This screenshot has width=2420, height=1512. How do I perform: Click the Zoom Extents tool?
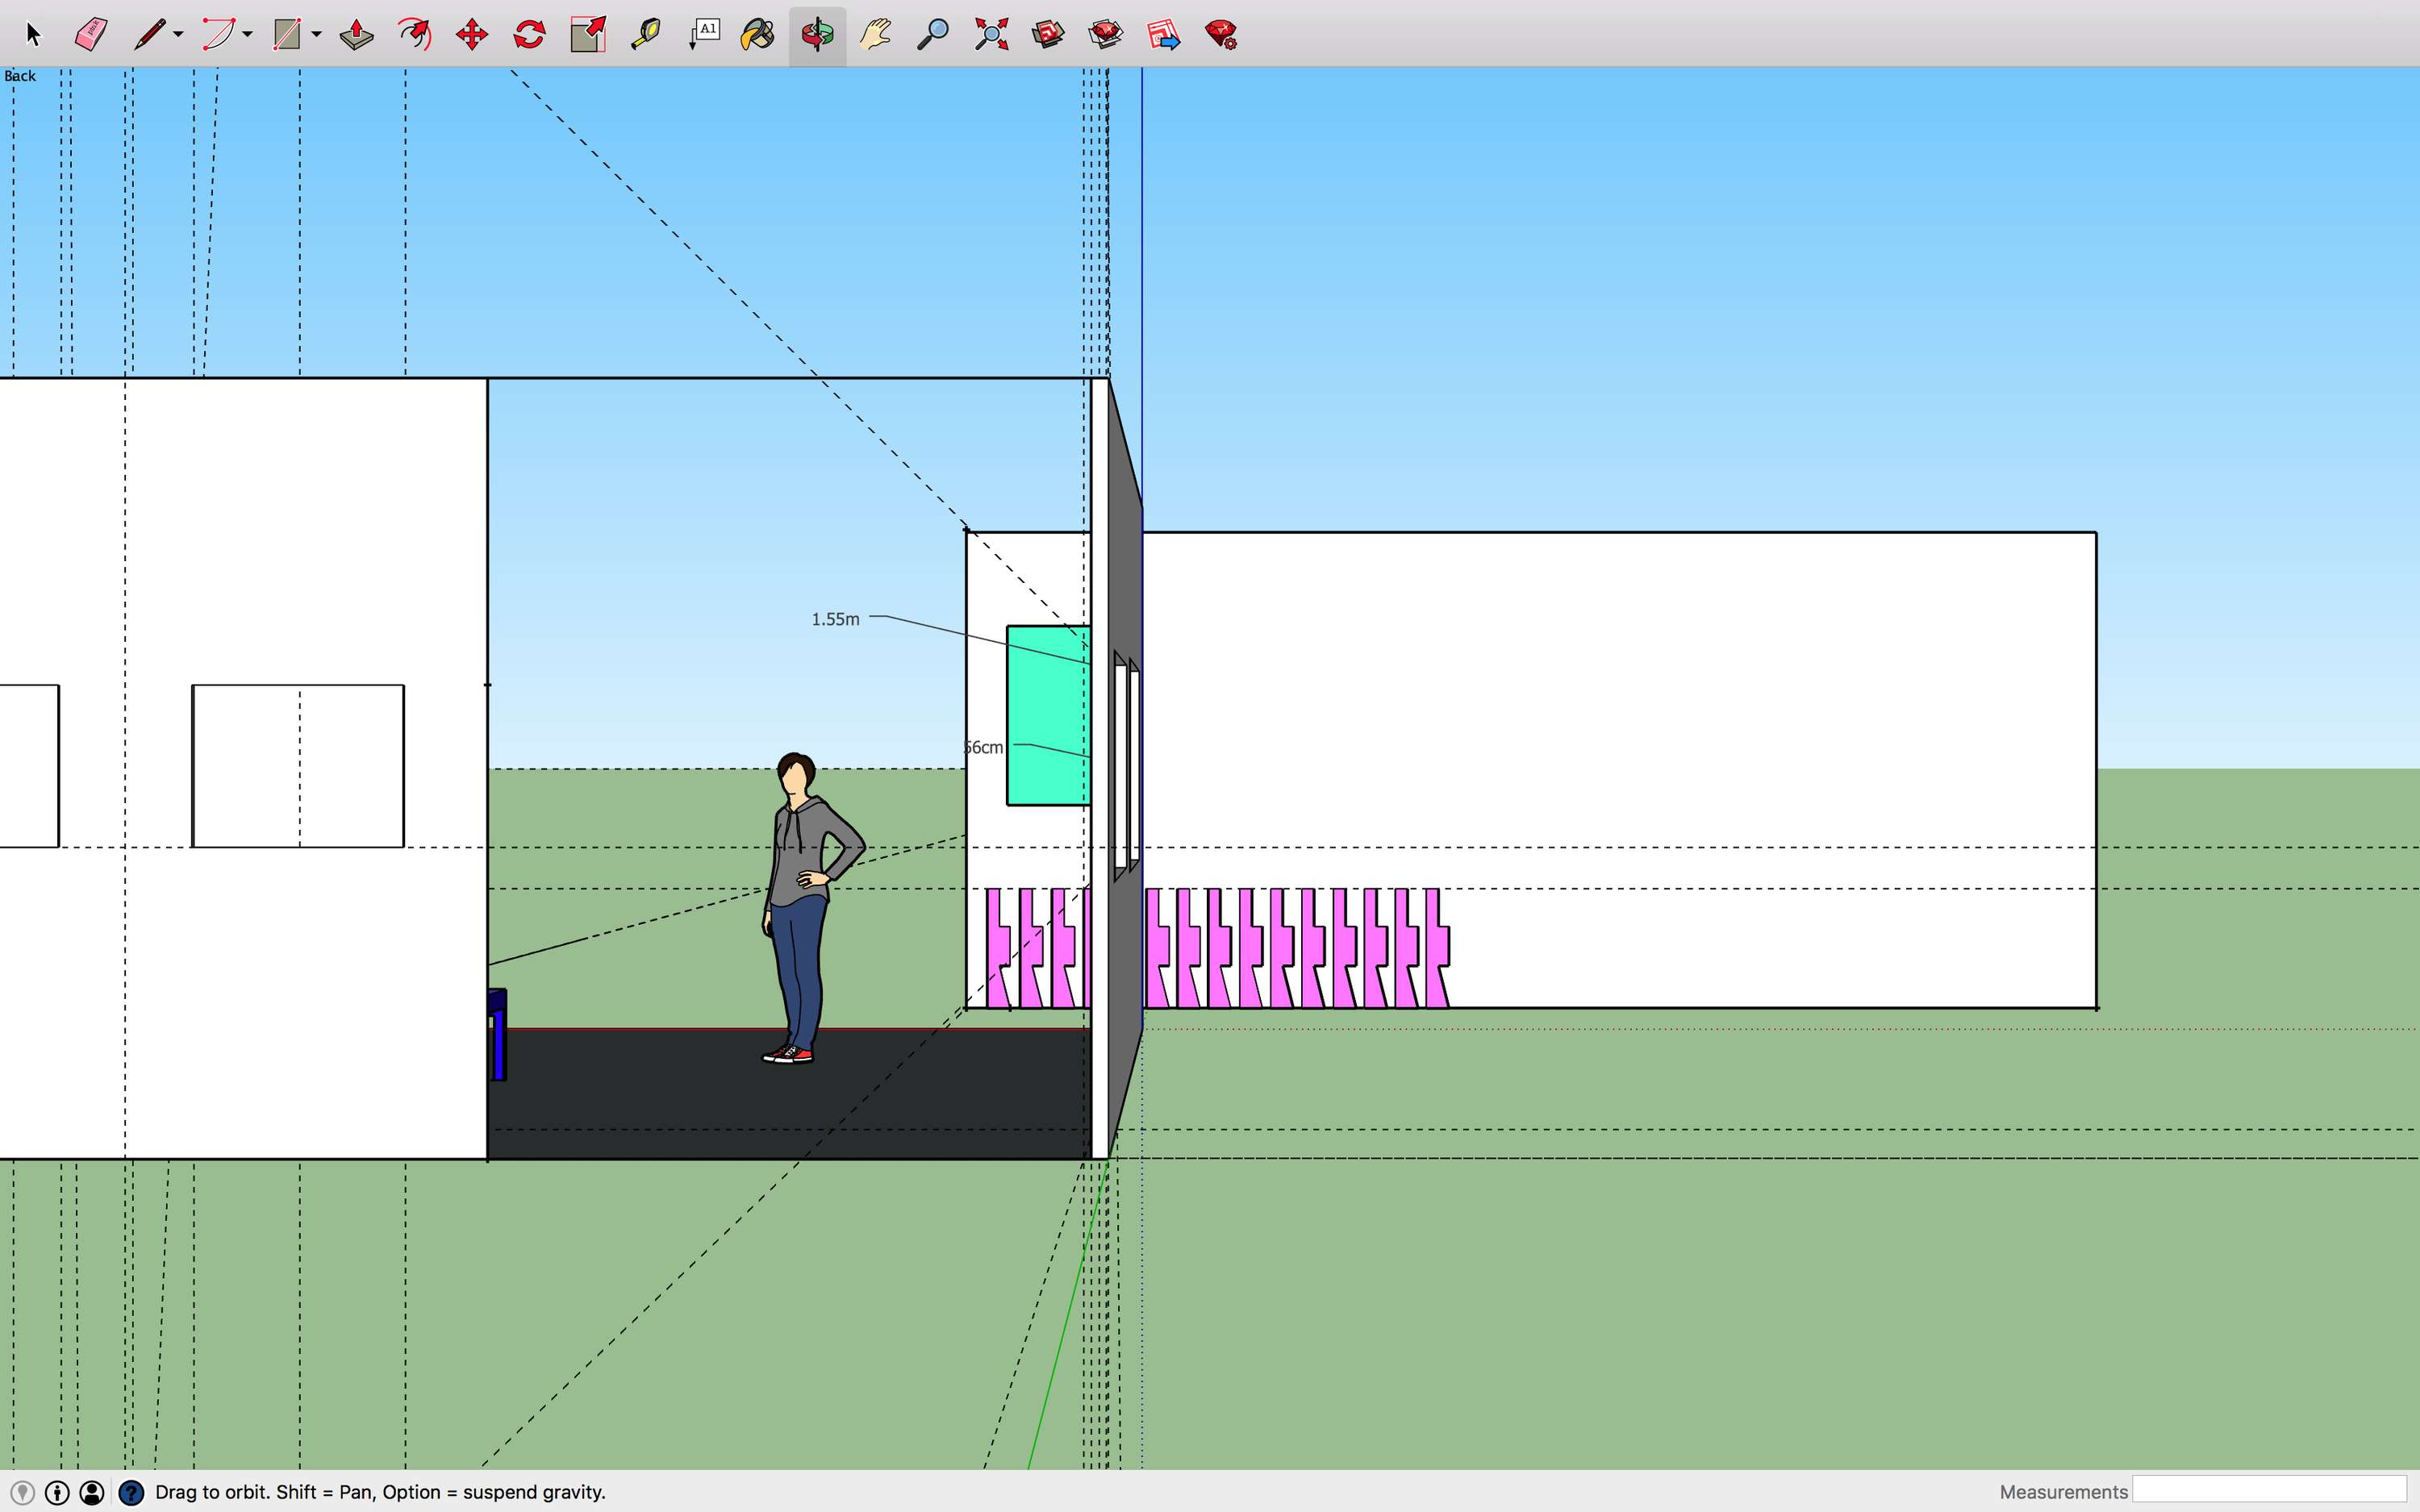(991, 34)
